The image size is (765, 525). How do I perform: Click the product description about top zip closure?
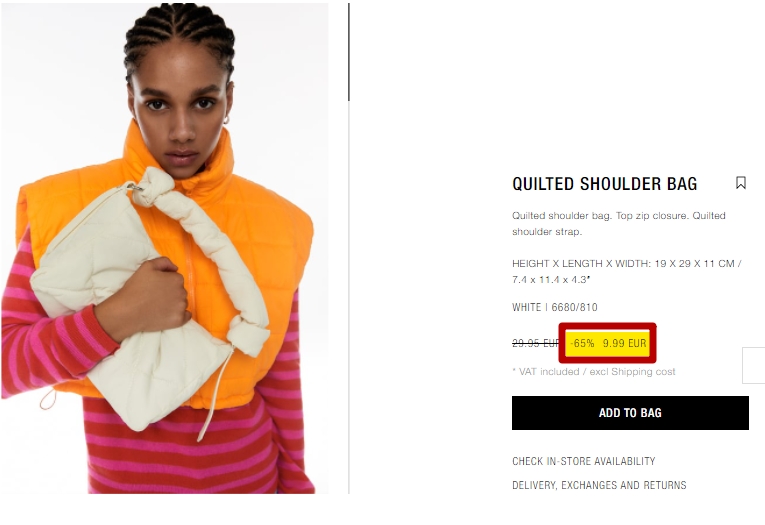click(619, 223)
